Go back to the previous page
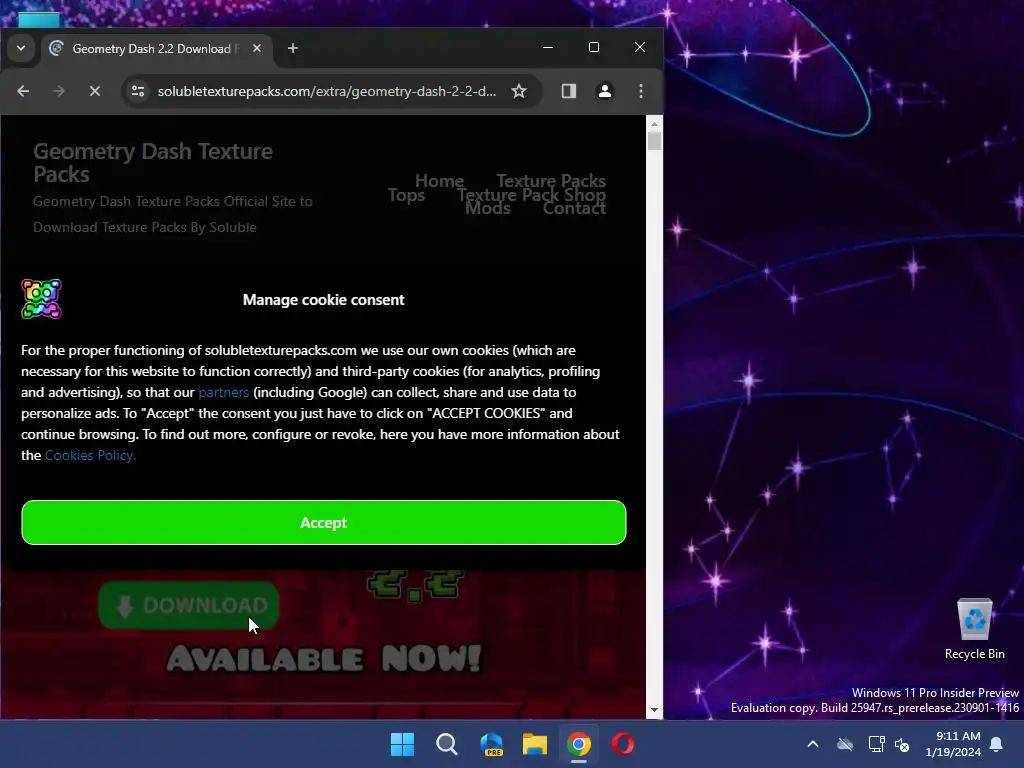1024x768 pixels. [24, 91]
